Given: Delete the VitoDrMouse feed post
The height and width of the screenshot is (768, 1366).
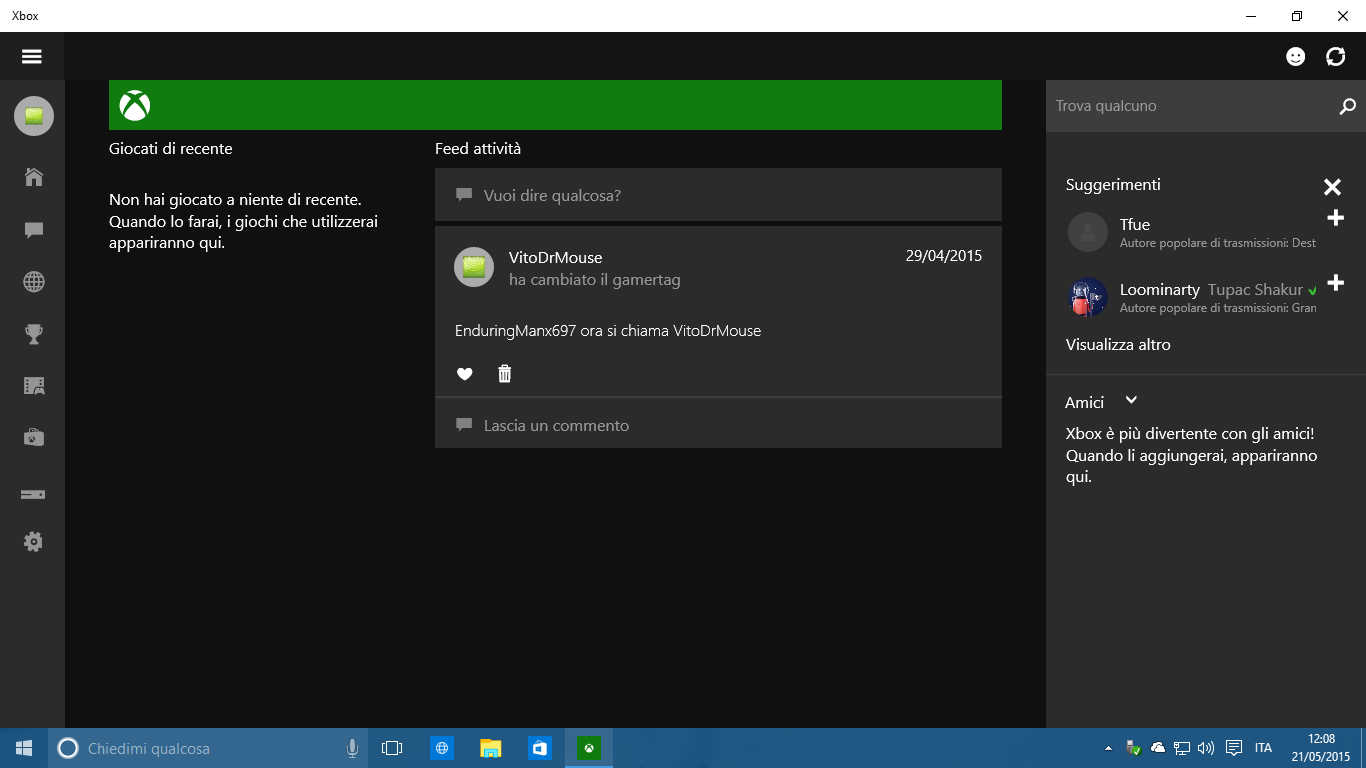Looking at the screenshot, I should [505, 374].
